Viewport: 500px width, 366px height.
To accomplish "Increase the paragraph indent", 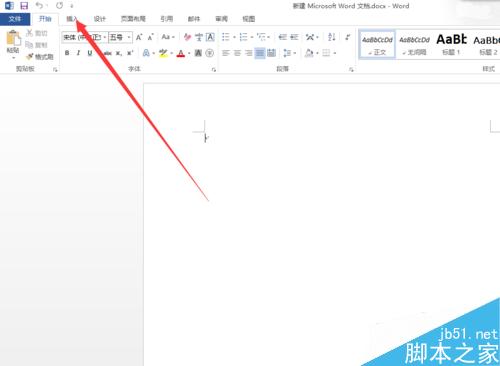I will point(294,37).
